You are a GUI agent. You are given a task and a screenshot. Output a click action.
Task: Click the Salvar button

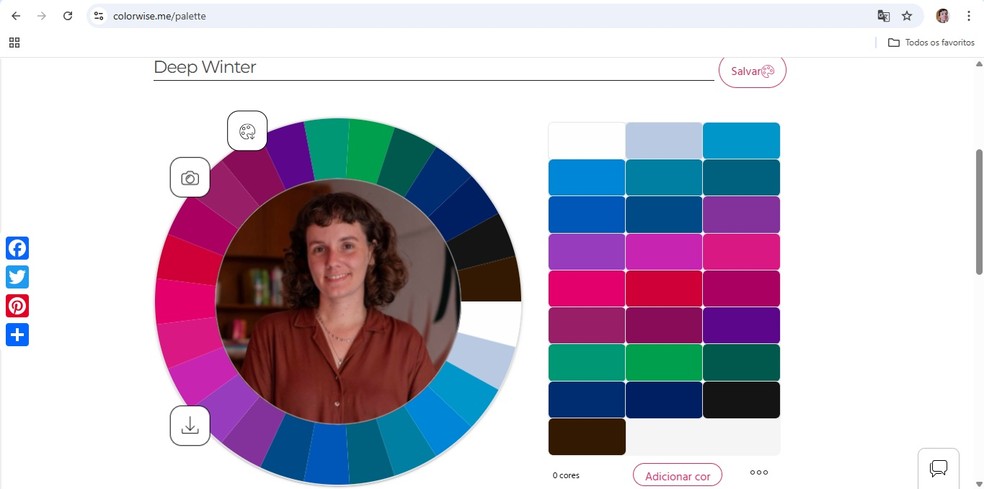click(x=752, y=71)
